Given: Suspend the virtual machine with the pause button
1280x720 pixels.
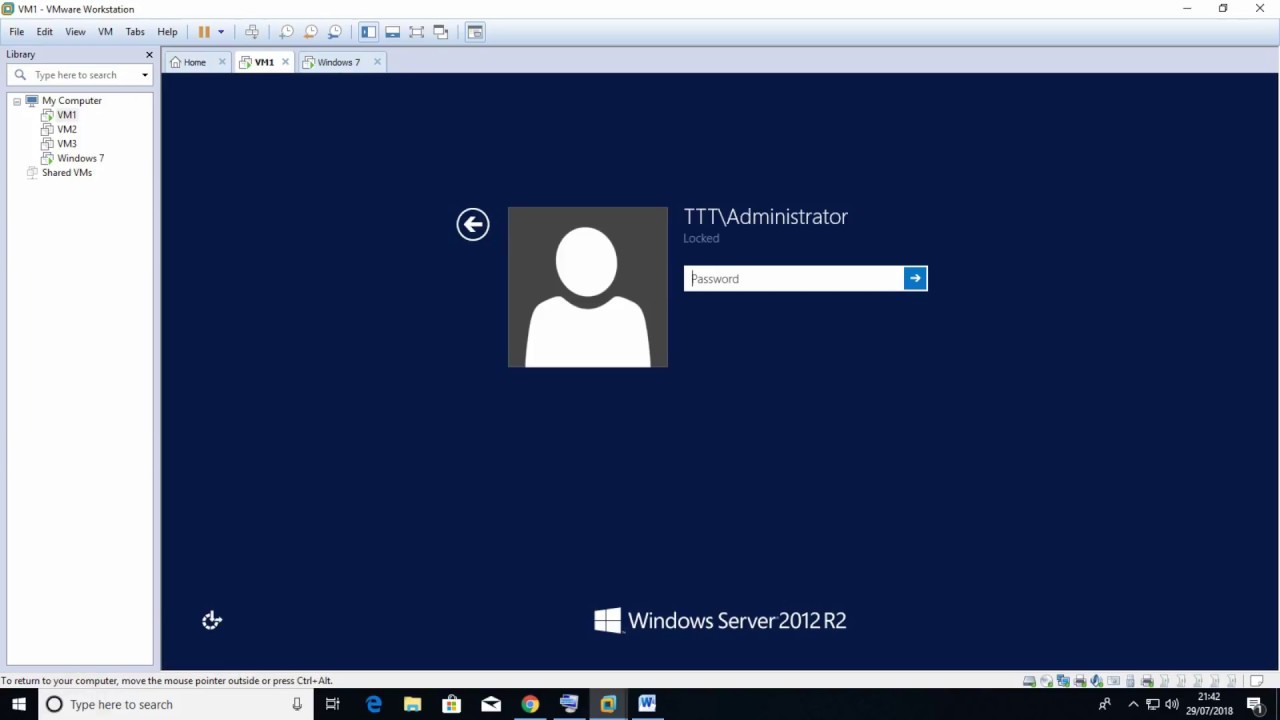Looking at the screenshot, I should click(204, 32).
